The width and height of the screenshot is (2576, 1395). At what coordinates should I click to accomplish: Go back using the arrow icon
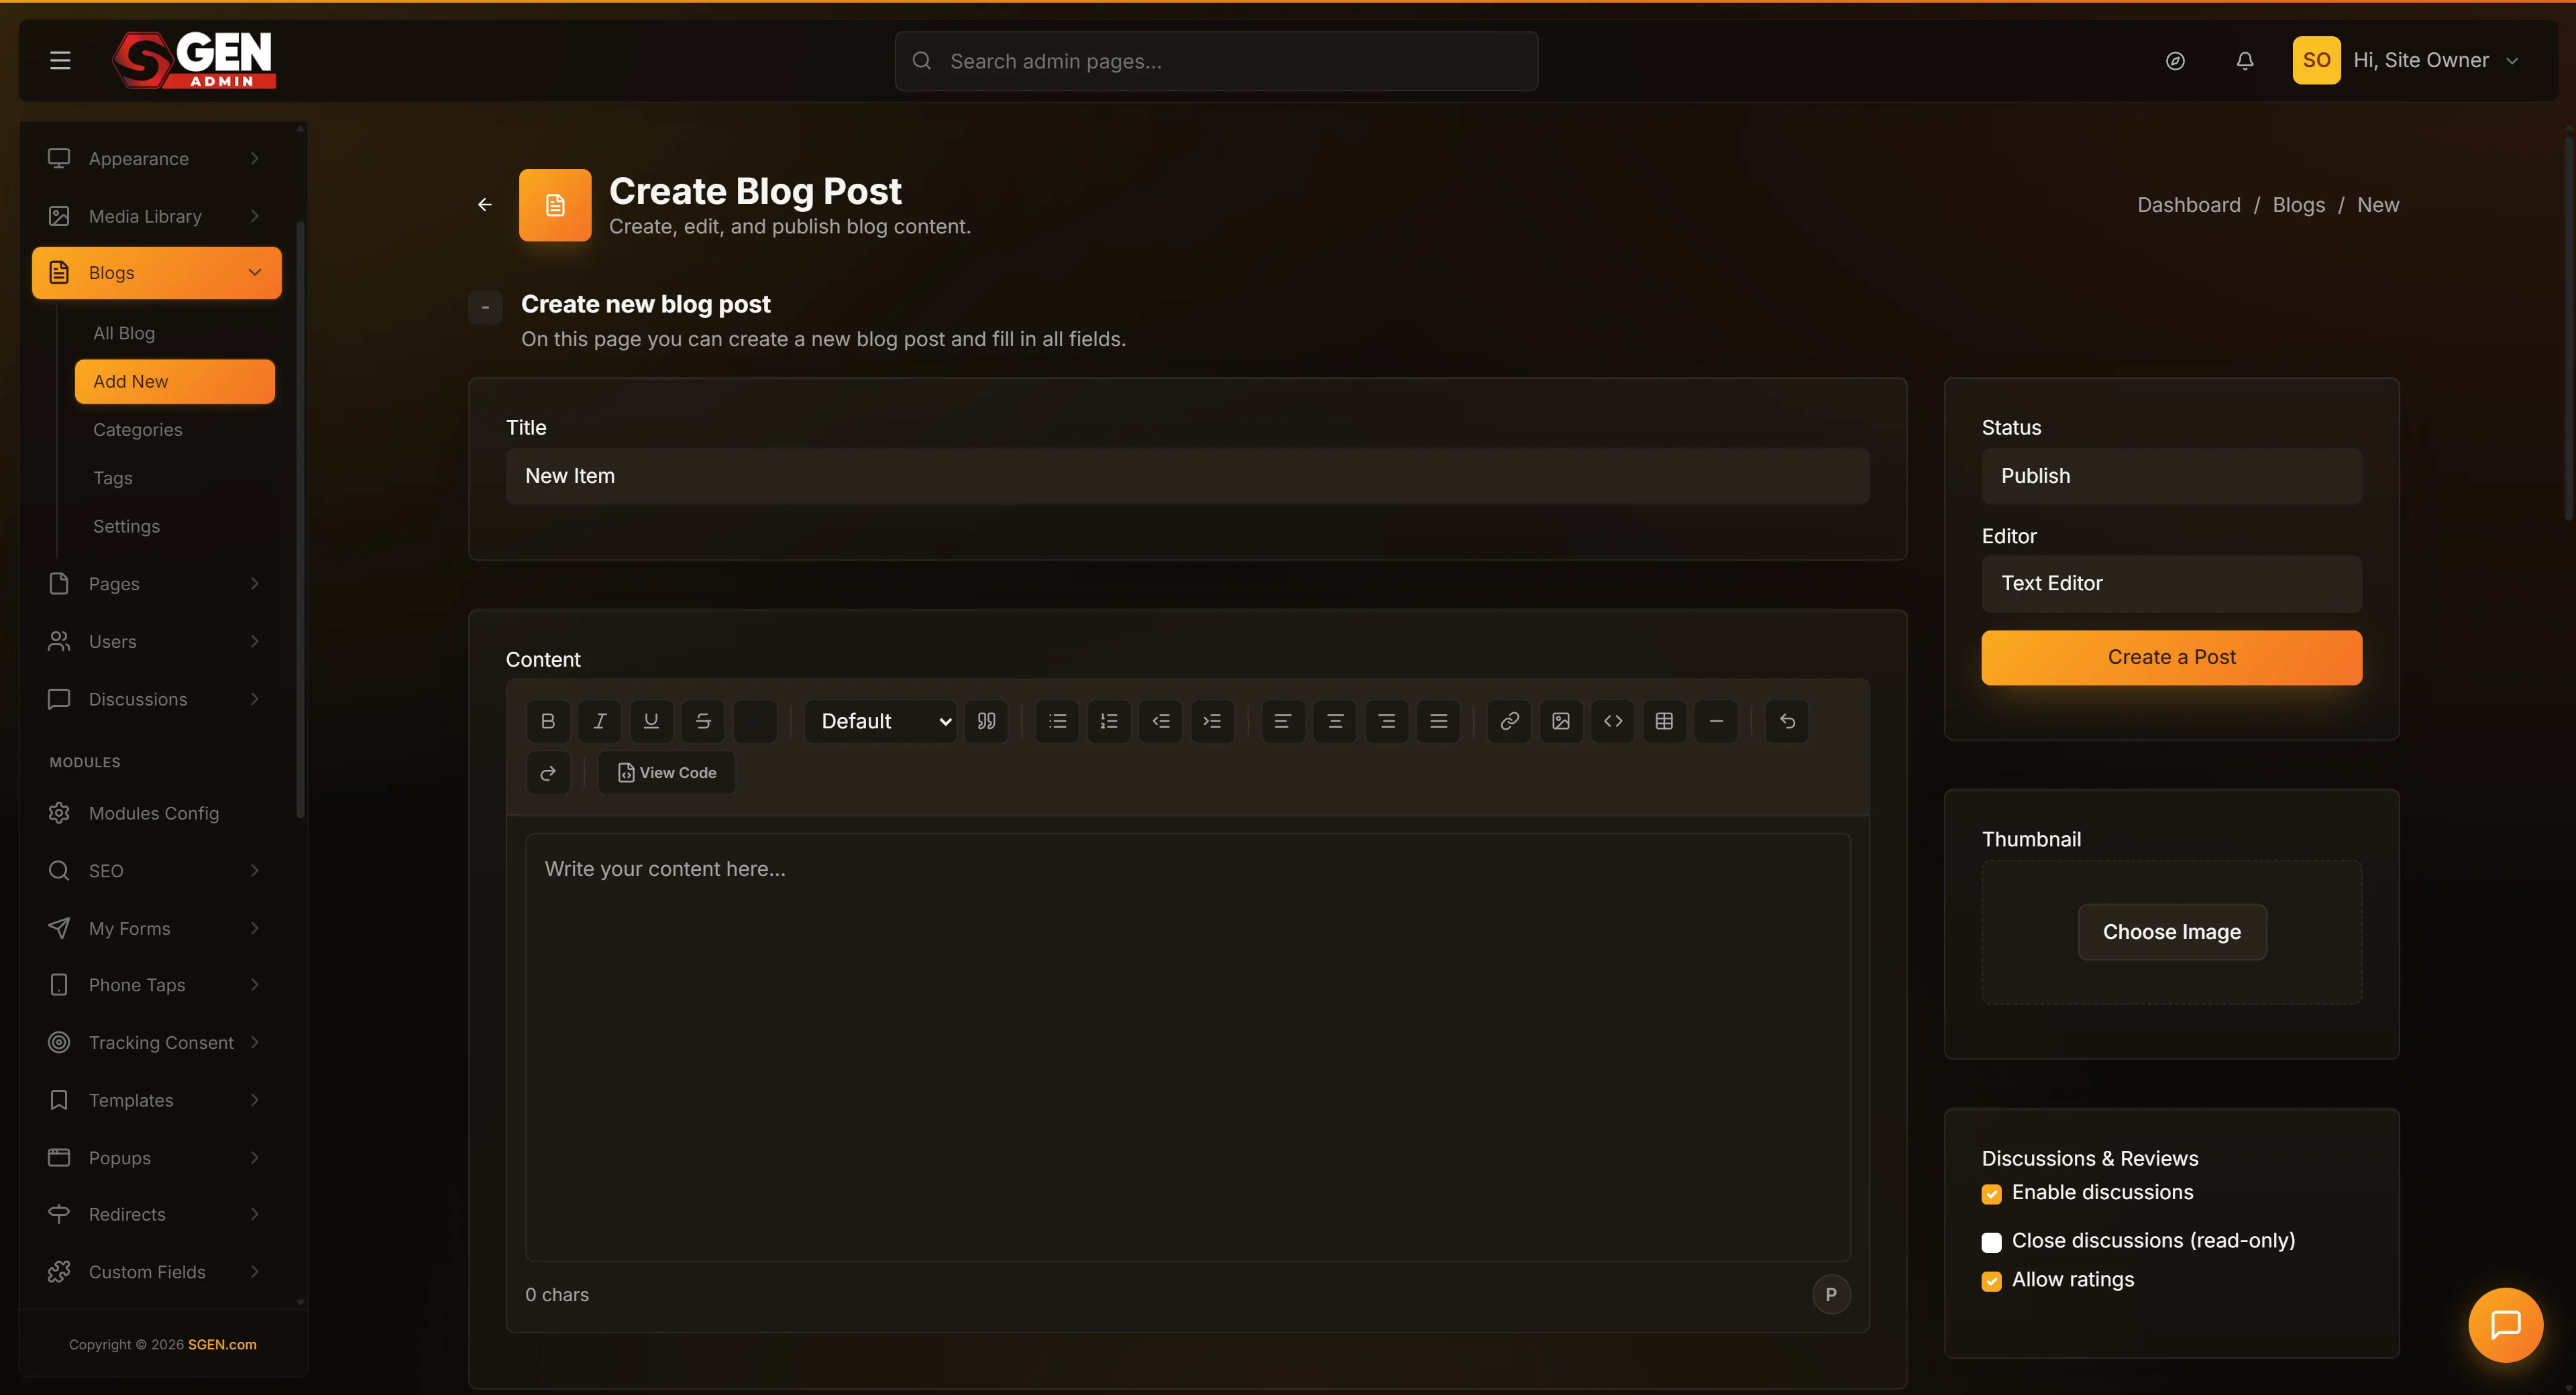tap(485, 205)
